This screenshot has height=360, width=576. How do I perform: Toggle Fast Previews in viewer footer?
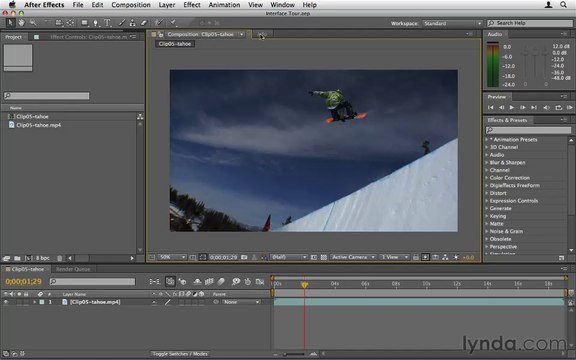(425, 258)
